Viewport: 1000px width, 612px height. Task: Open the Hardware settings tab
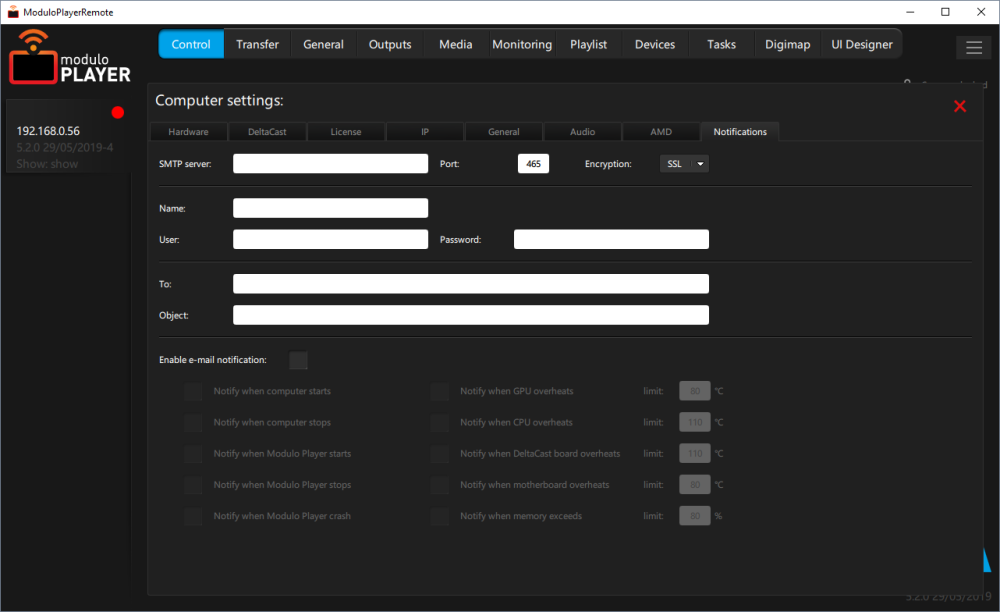click(187, 131)
